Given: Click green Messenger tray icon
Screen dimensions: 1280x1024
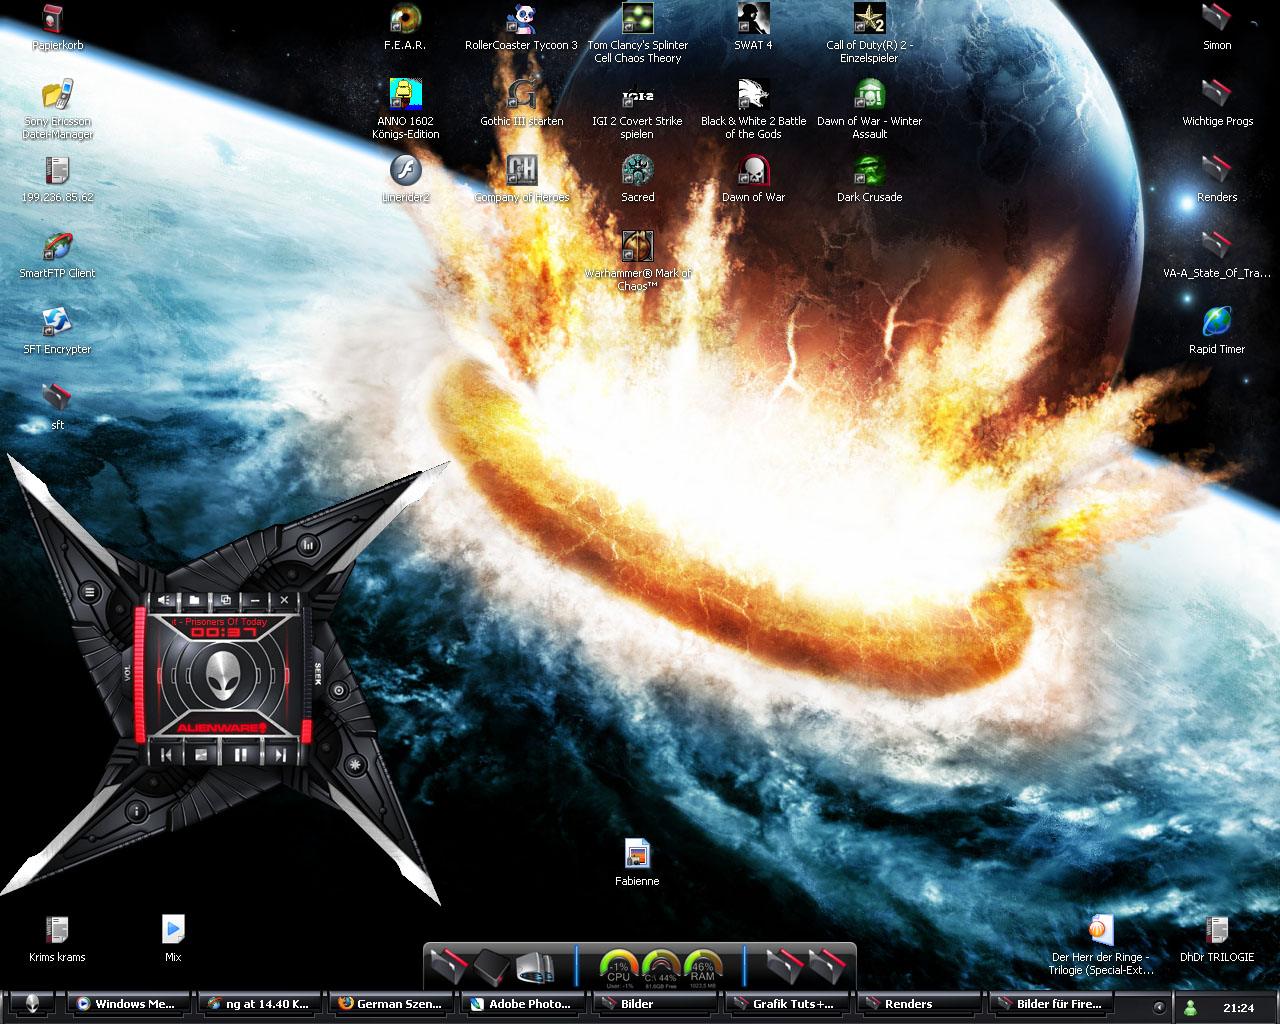Looking at the screenshot, I should (x=1191, y=1007).
